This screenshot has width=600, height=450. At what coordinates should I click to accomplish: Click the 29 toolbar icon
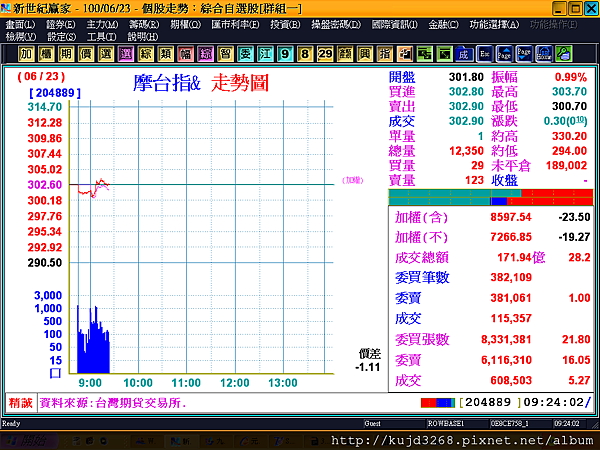[x=325, y=54]
